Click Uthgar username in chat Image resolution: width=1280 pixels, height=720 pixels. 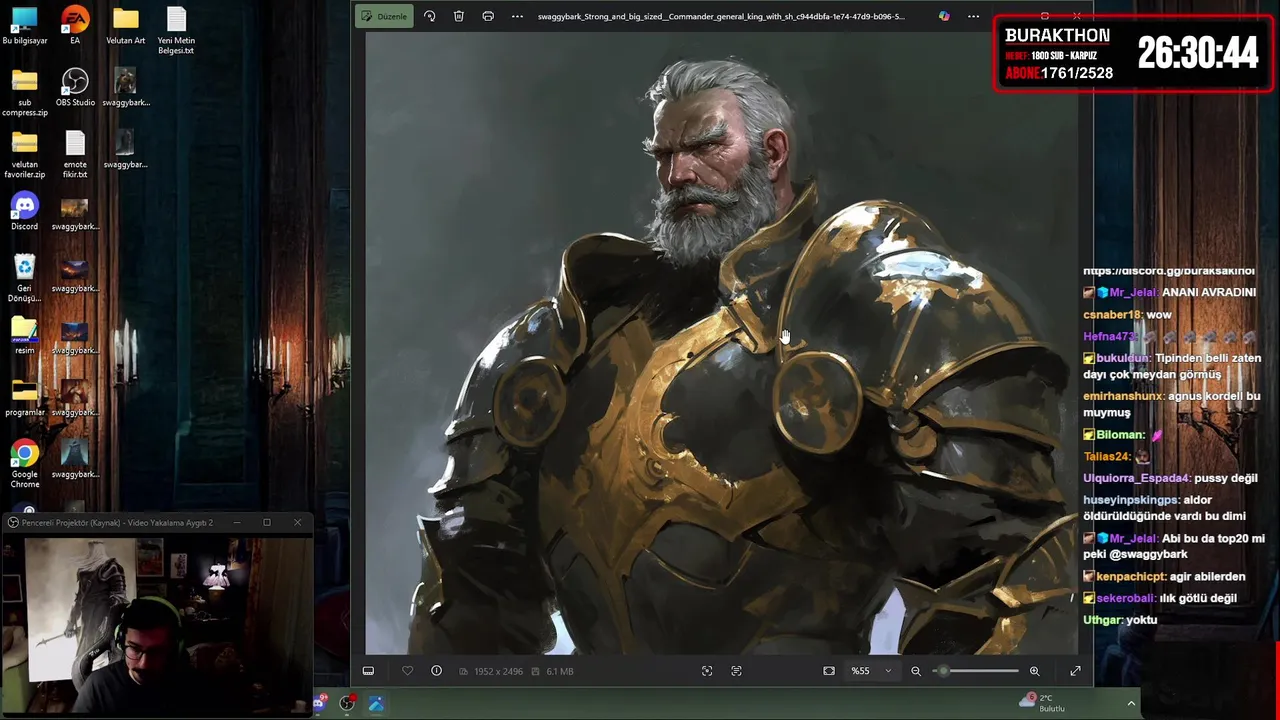tap(1103, 620)
